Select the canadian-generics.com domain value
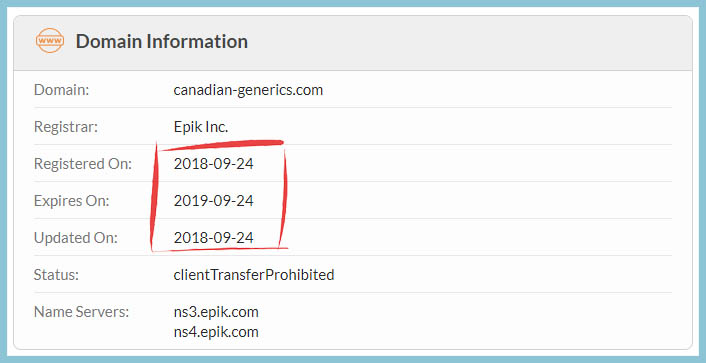This screenshot has width=706, height=363. (x=248, y=90)
